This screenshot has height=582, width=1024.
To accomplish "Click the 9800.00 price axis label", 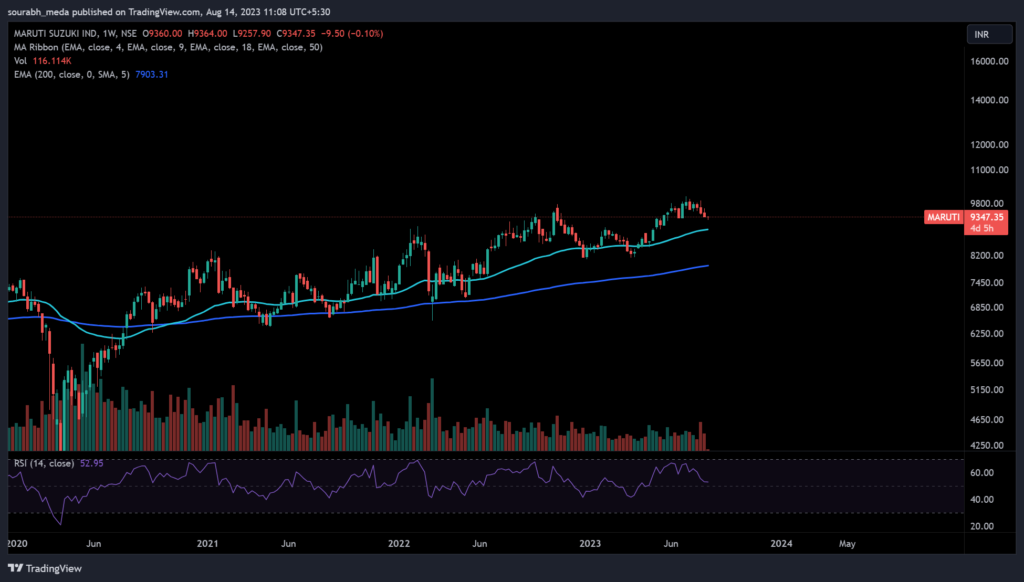I will tap(987, 204).
